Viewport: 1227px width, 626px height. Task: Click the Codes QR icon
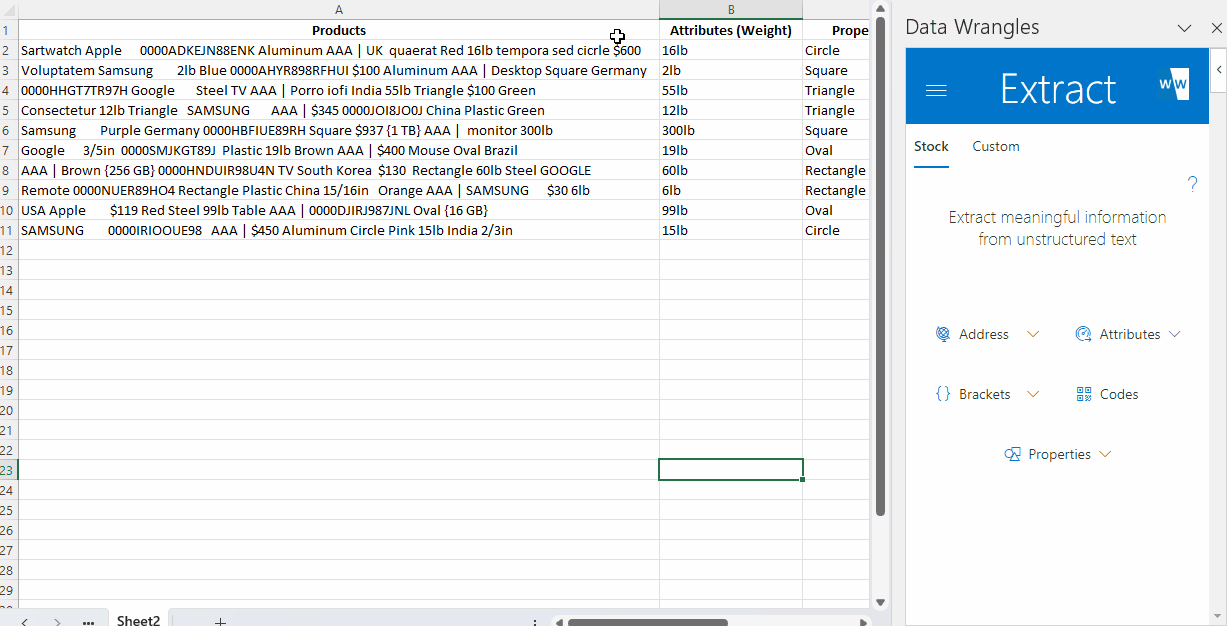pyautogui.click(x=1084, y=394)
